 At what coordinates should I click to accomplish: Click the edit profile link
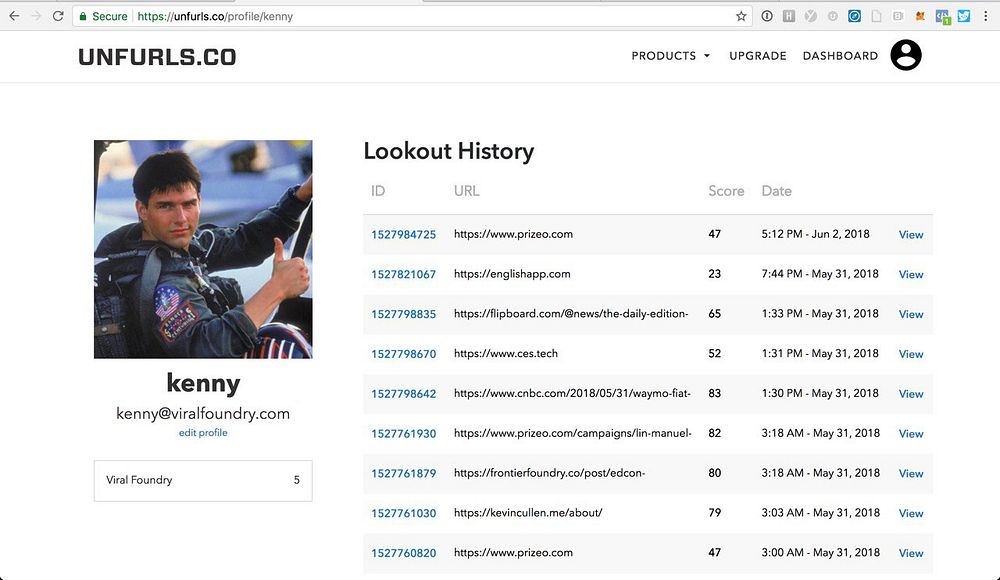click(203, 433)
